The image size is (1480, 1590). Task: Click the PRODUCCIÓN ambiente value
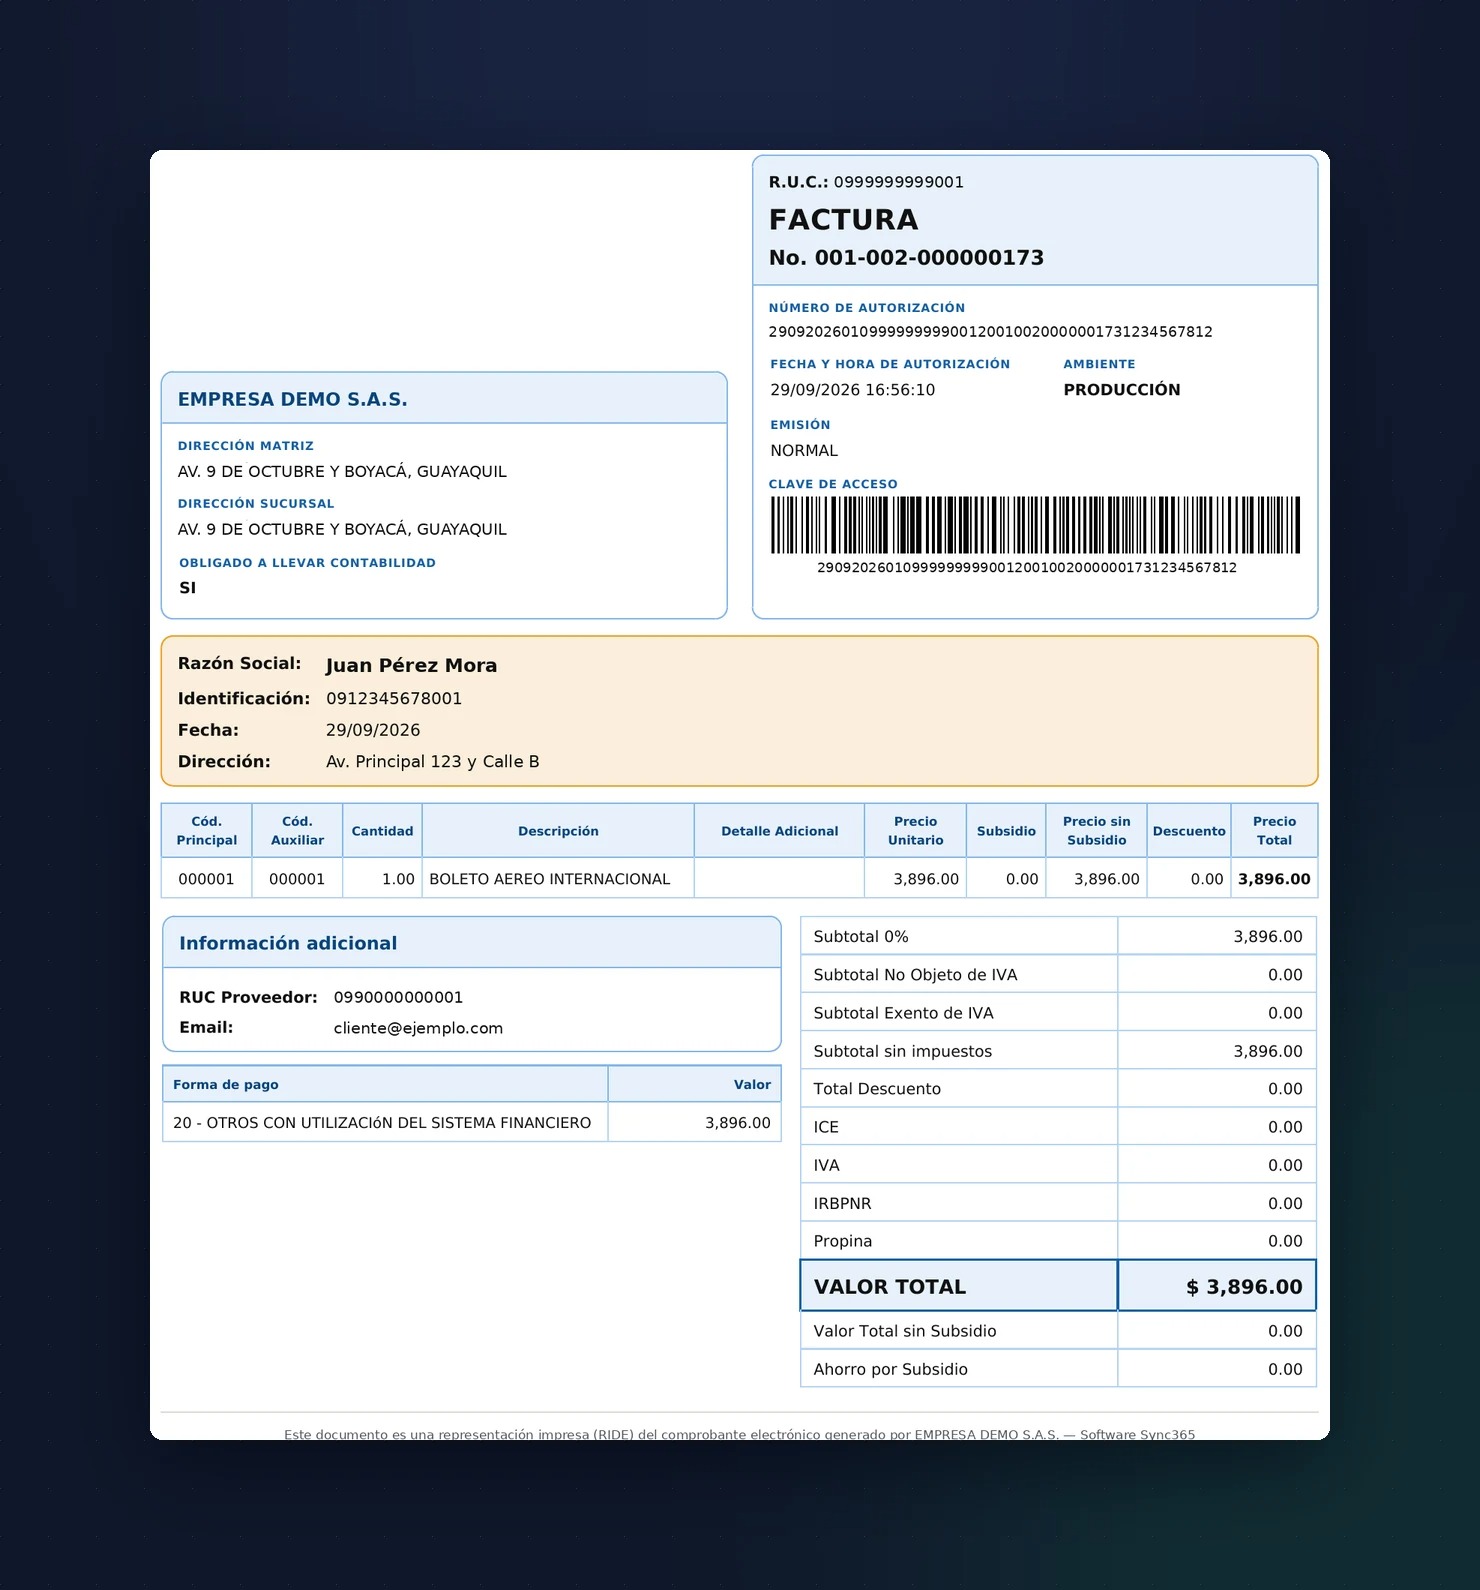tap(1121, 390)
